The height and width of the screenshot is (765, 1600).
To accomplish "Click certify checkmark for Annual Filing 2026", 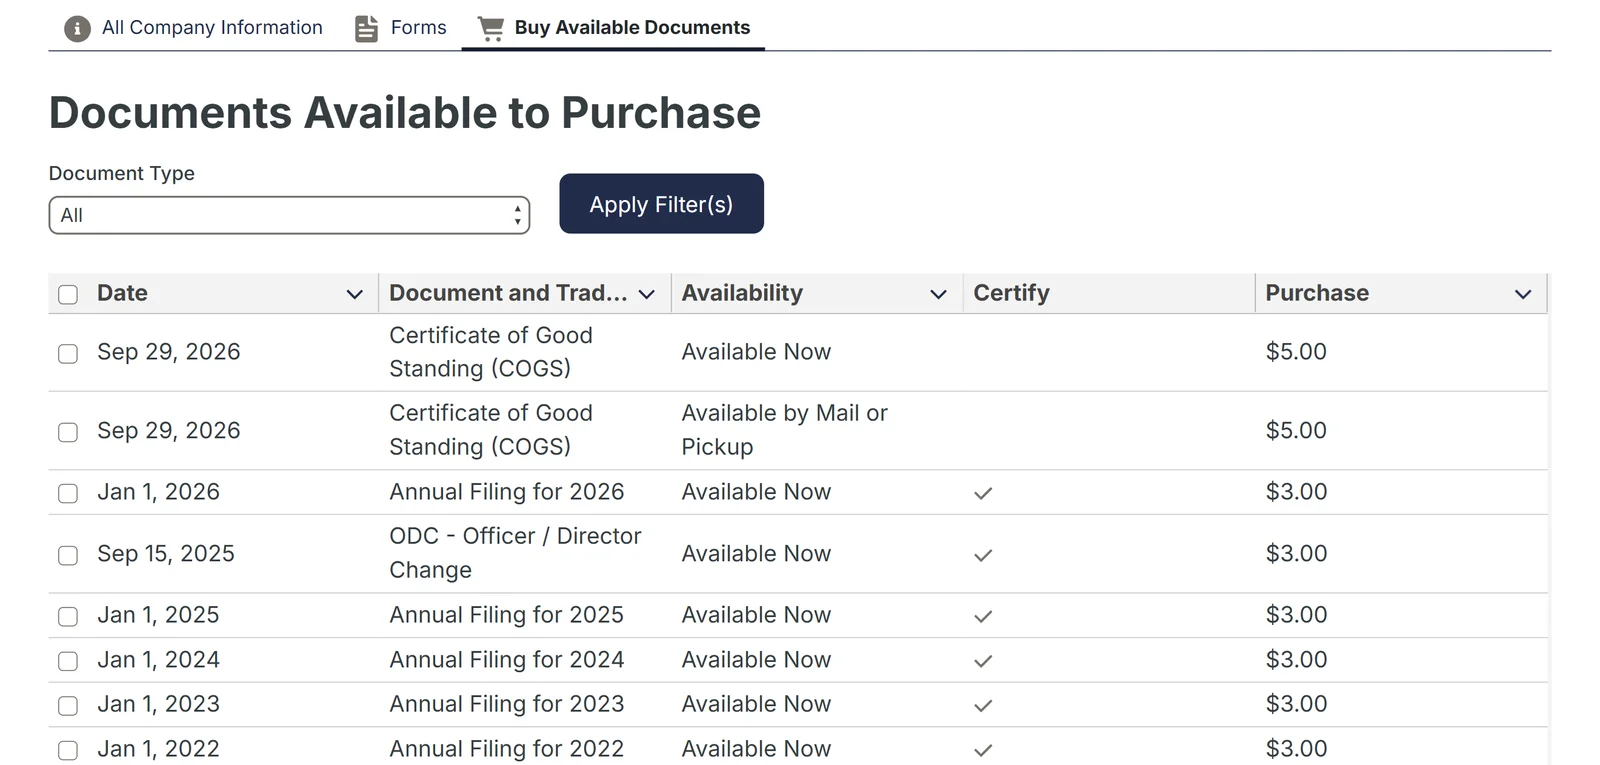I will [983, 493].
